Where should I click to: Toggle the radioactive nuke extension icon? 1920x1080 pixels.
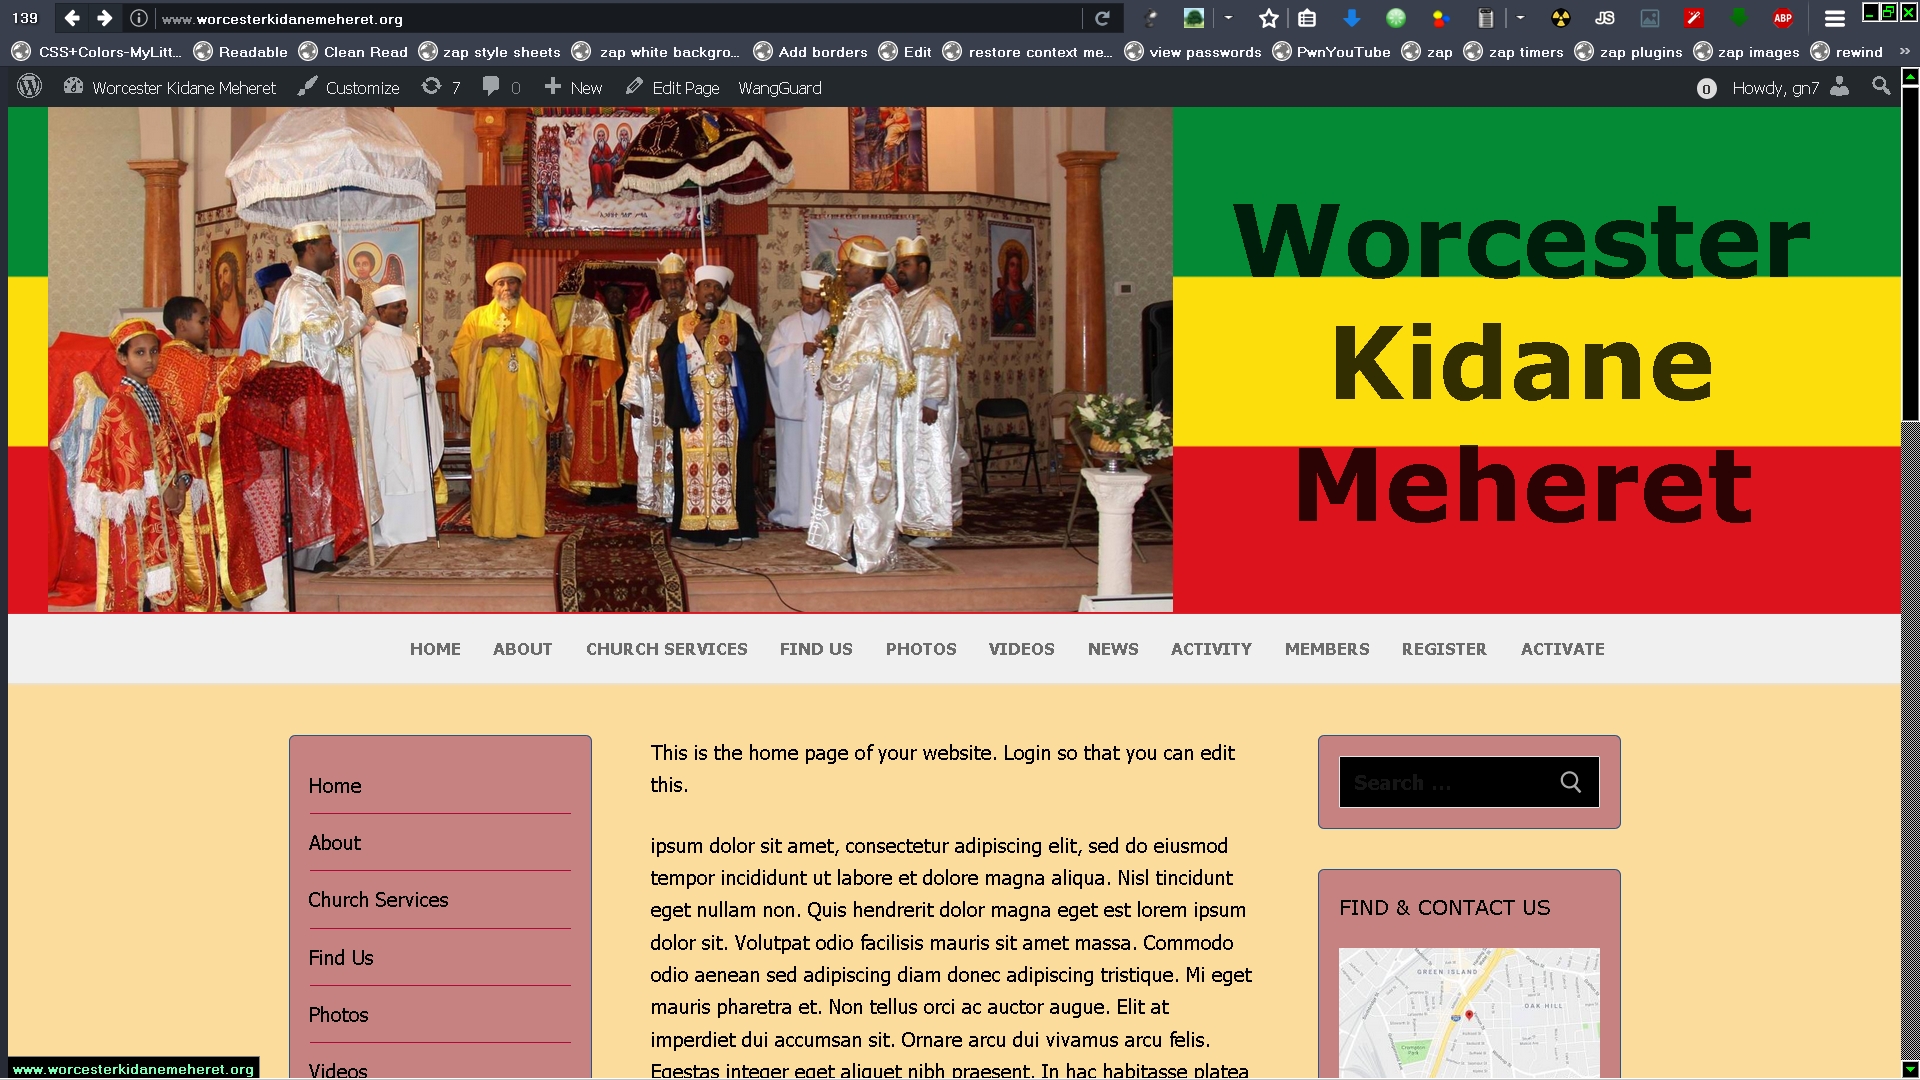[x=1561, y=18]
